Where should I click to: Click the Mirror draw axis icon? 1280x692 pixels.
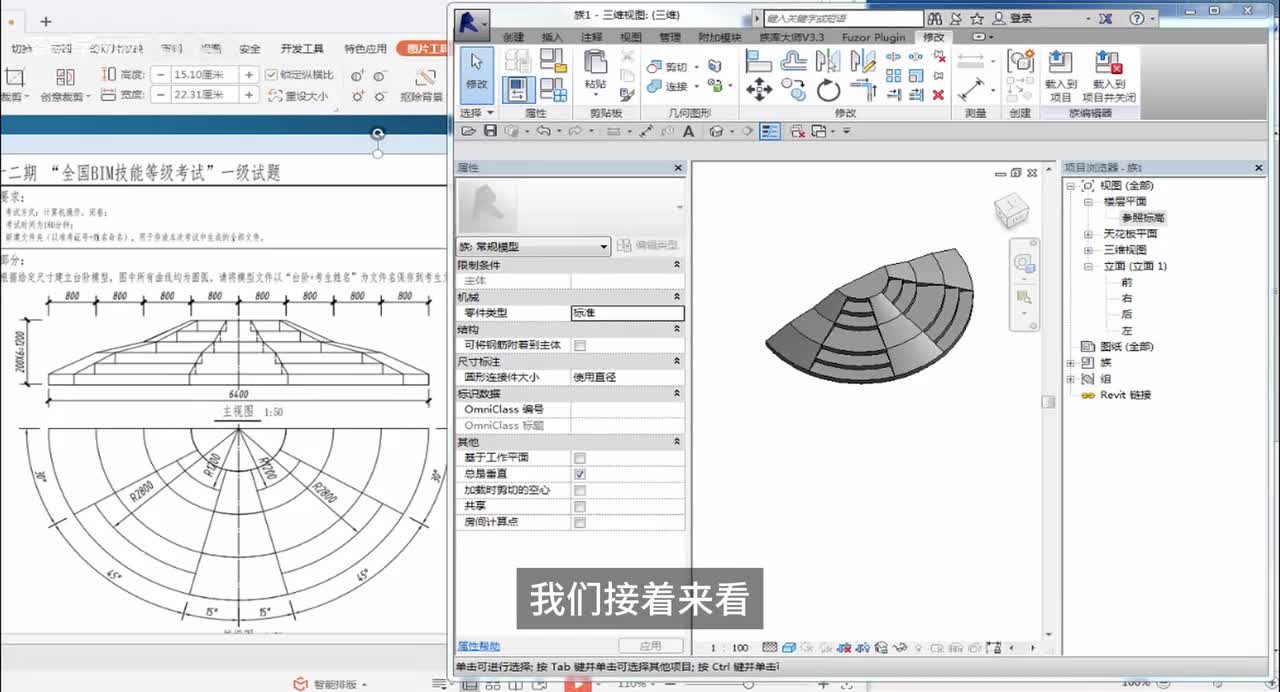[x=862, y=61]
